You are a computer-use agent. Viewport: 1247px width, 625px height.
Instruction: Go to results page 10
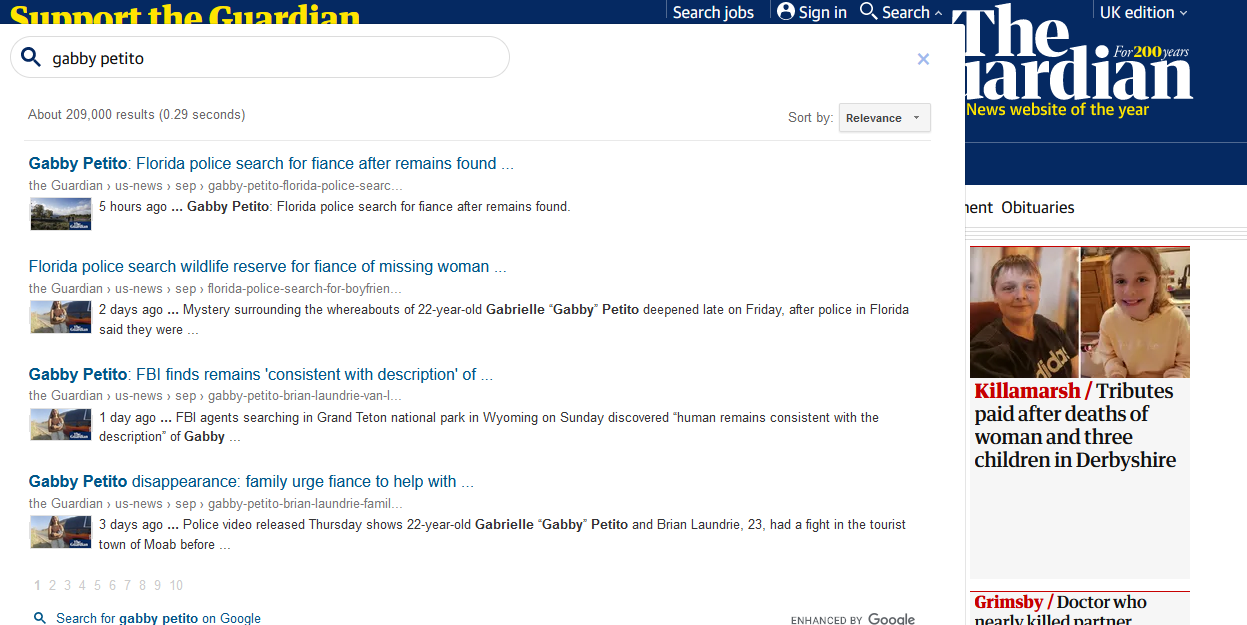176,586
